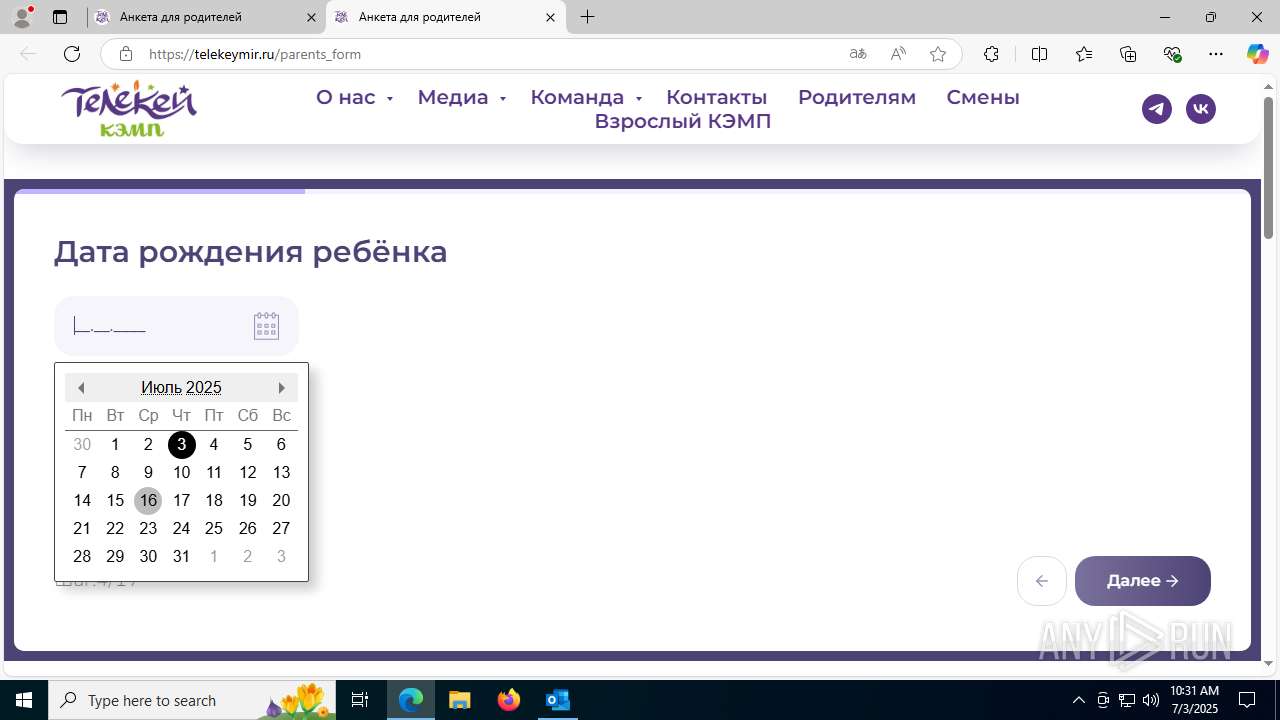Click the Windows search box
The image size is (1280, 720).
click(192, 700)
